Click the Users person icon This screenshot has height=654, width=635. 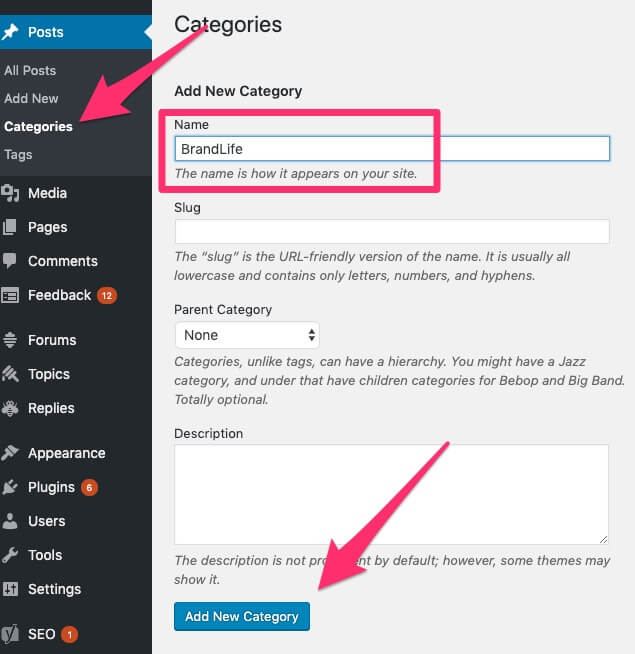(x=10, y=521)
